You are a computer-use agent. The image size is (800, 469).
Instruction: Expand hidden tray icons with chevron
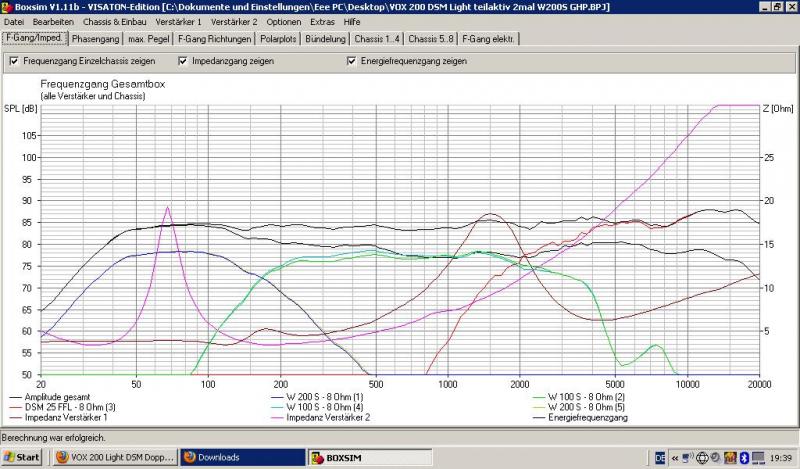[675, 457]
